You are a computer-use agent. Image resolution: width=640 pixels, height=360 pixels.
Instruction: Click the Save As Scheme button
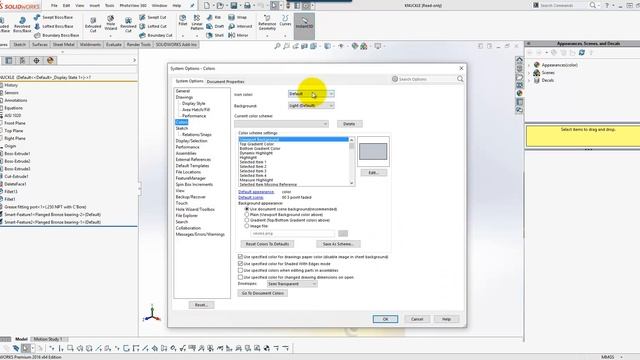(x=338, y=244)
